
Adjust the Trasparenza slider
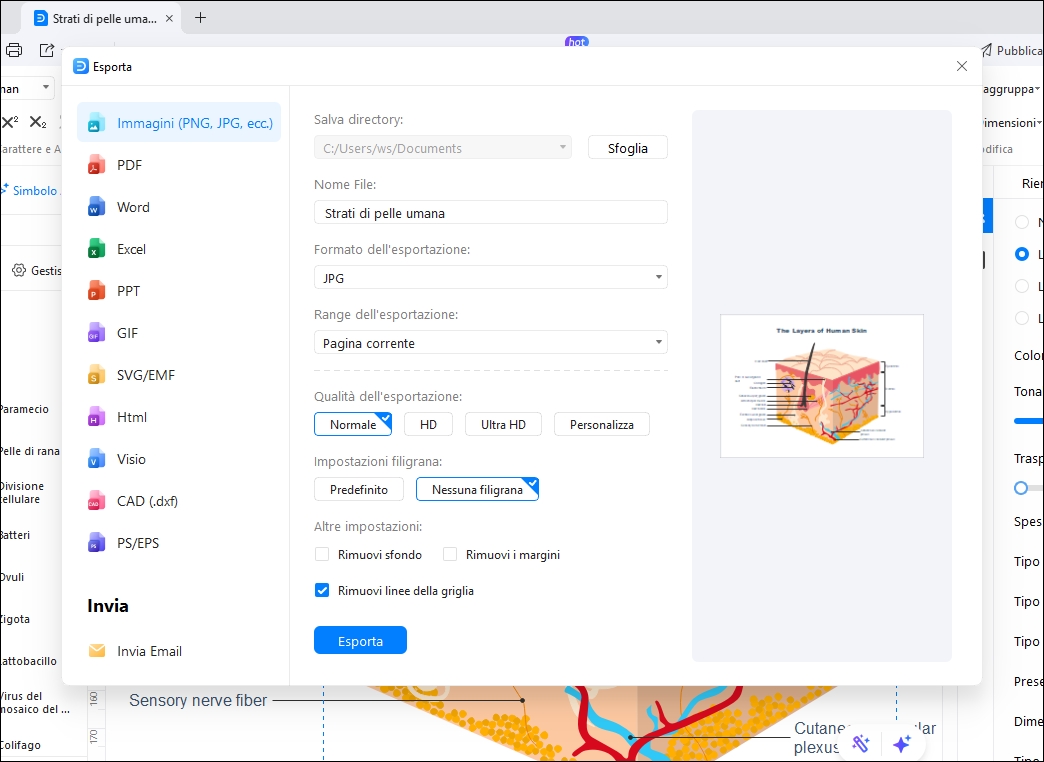1023,488
